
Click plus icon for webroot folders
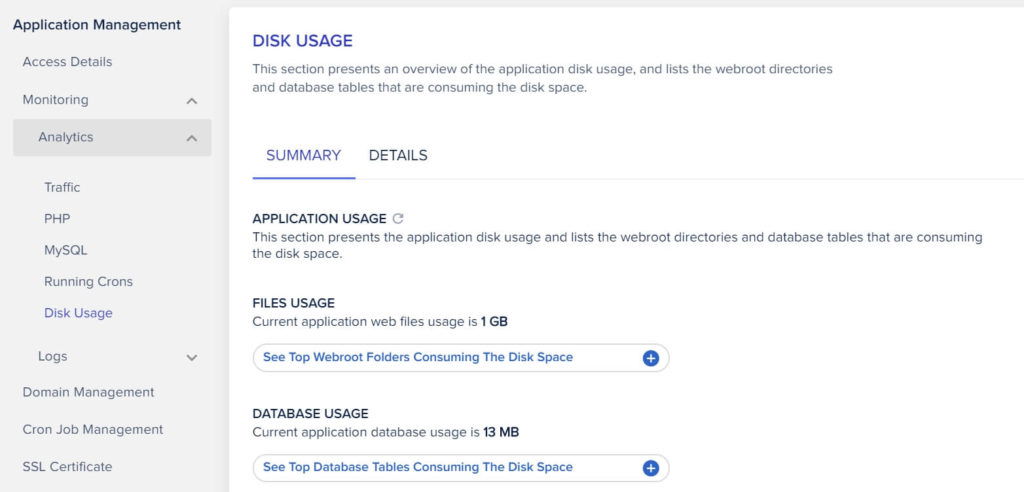tap(650, 358)
